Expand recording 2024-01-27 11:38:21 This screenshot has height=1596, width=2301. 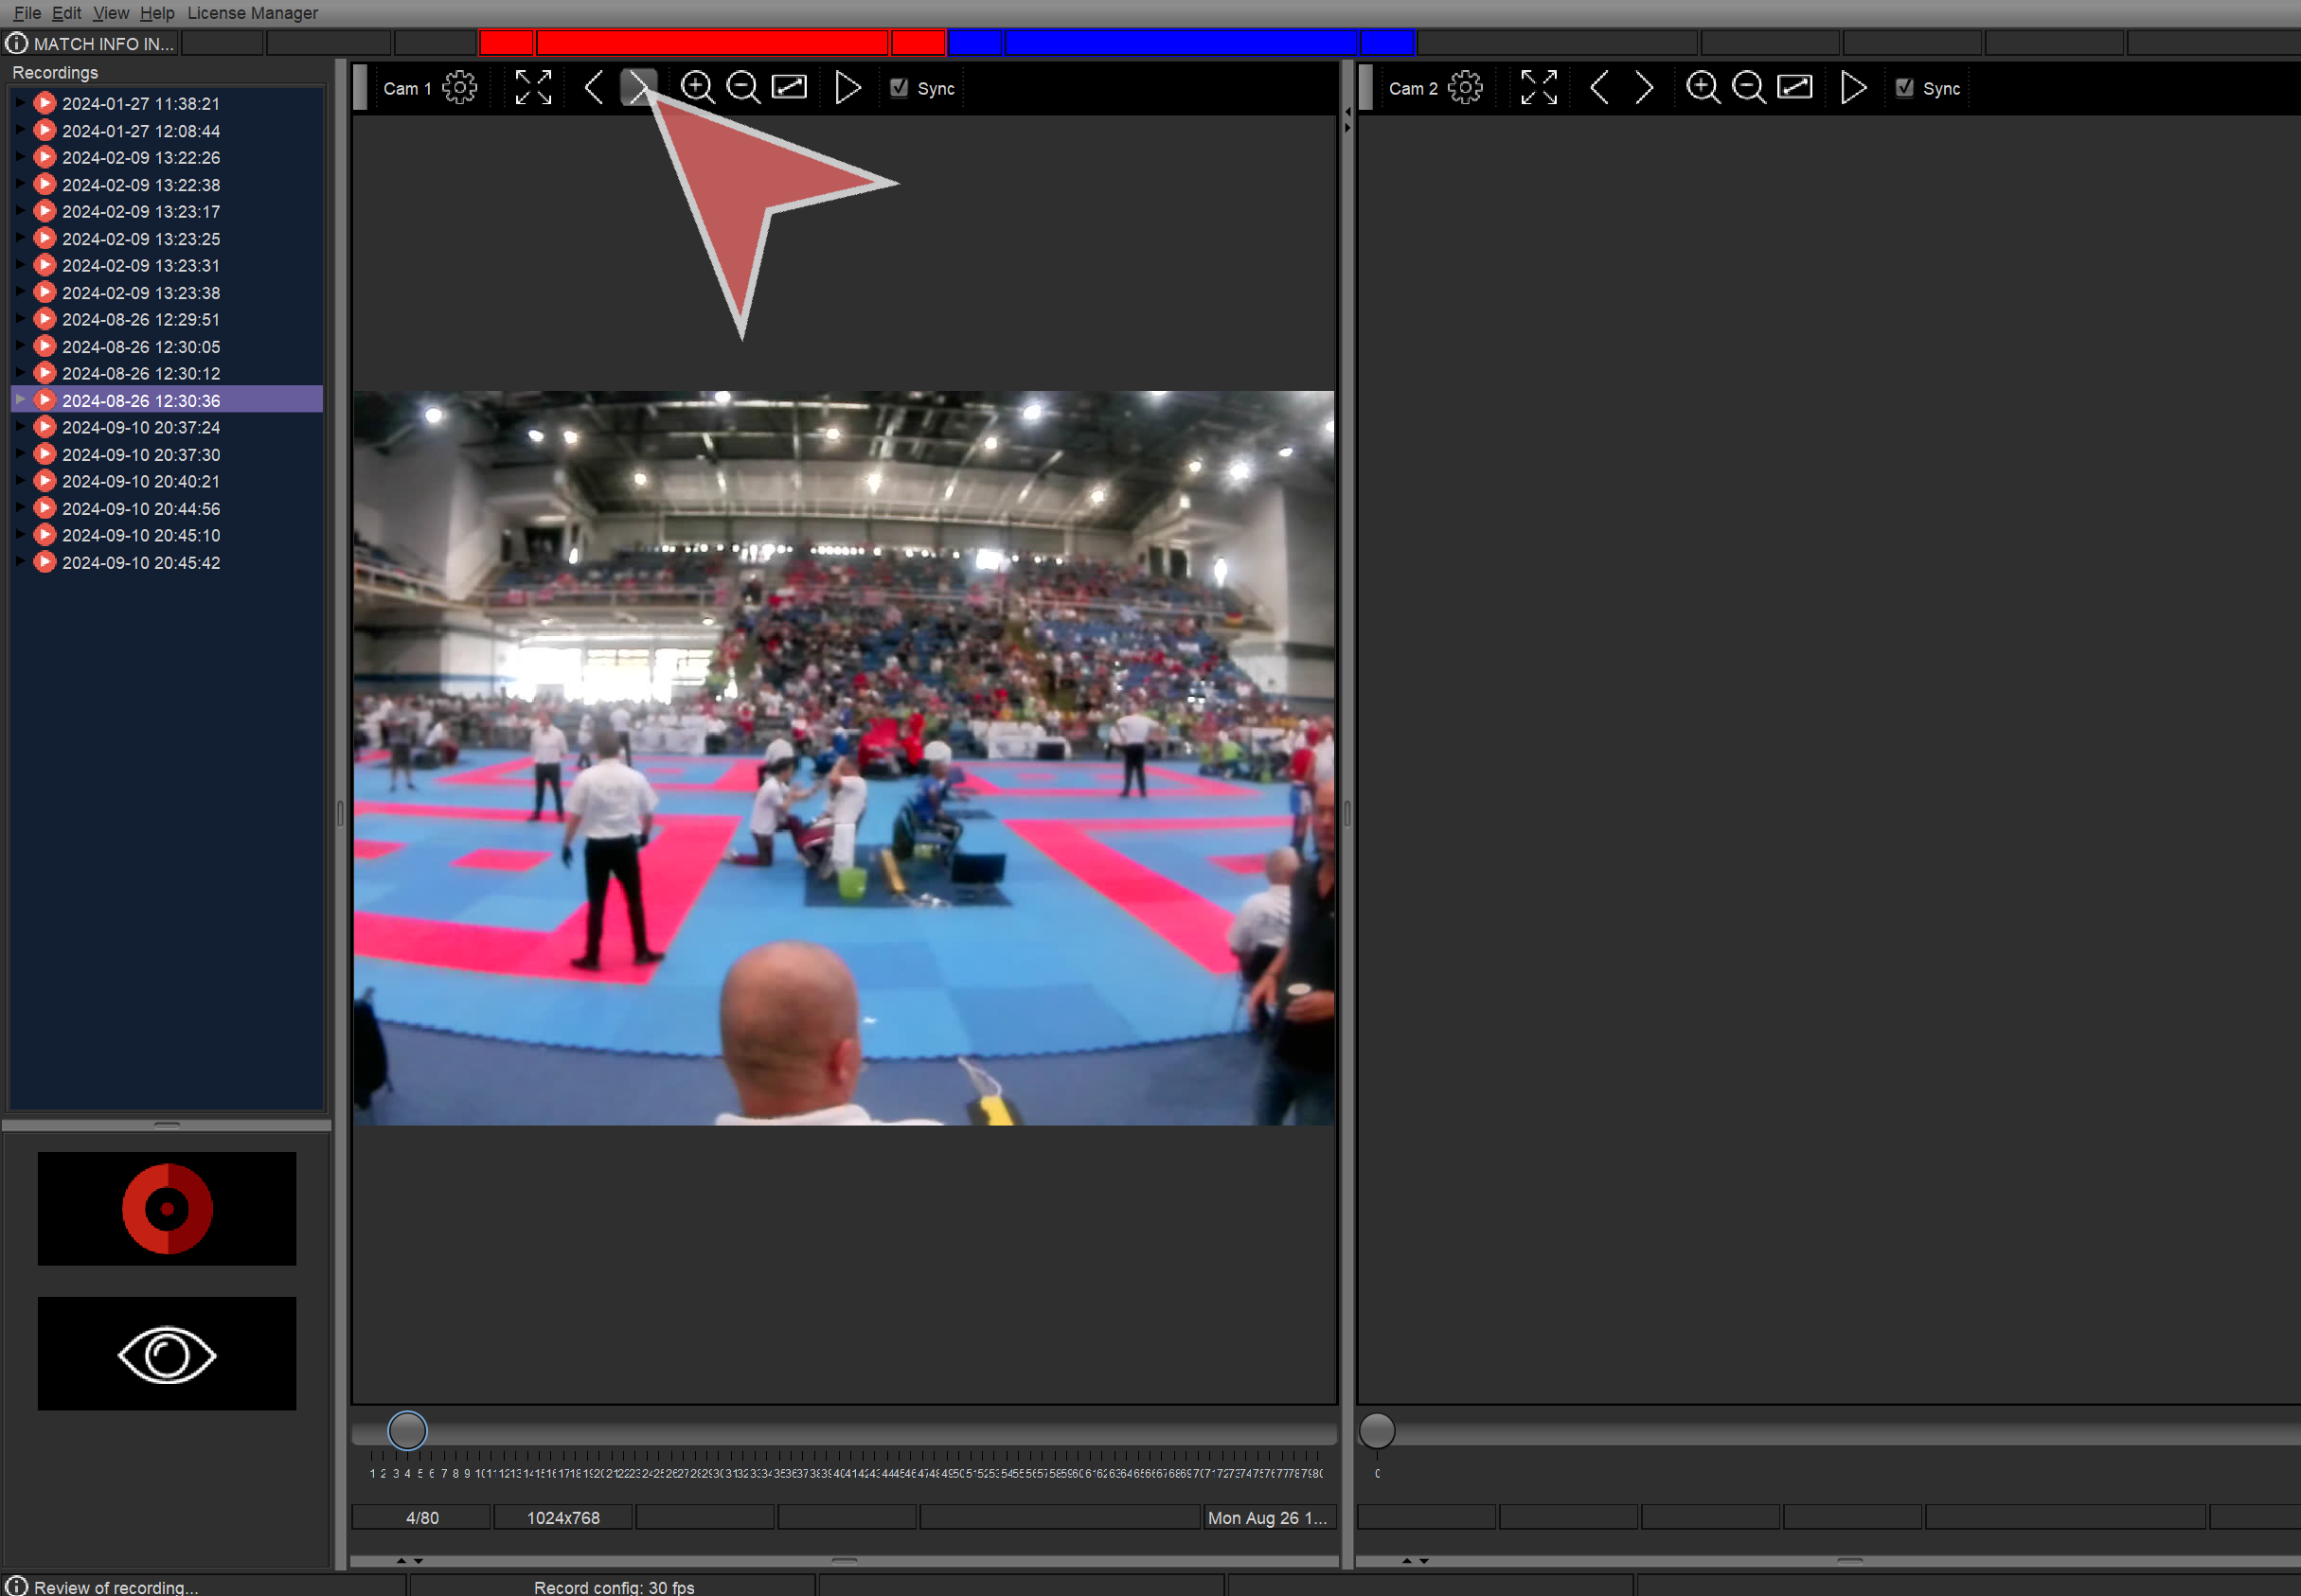(20, 103)
